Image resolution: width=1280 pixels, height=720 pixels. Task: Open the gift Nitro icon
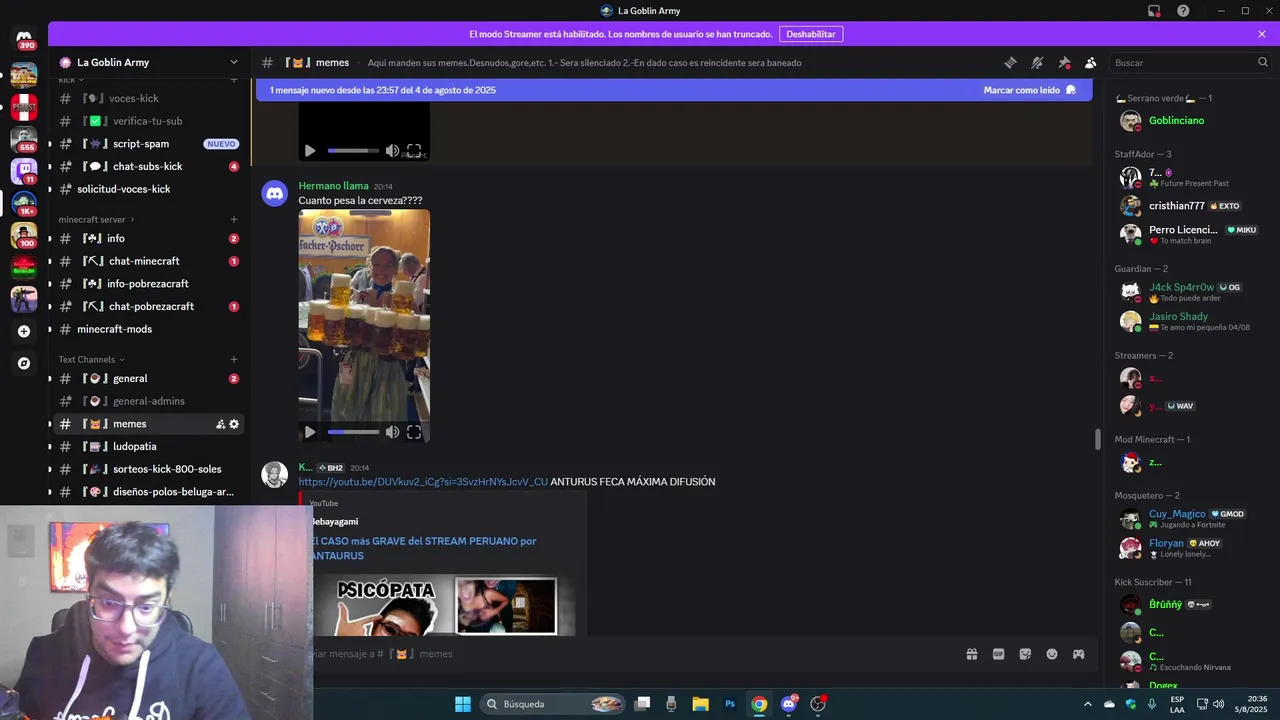[971, 654]
